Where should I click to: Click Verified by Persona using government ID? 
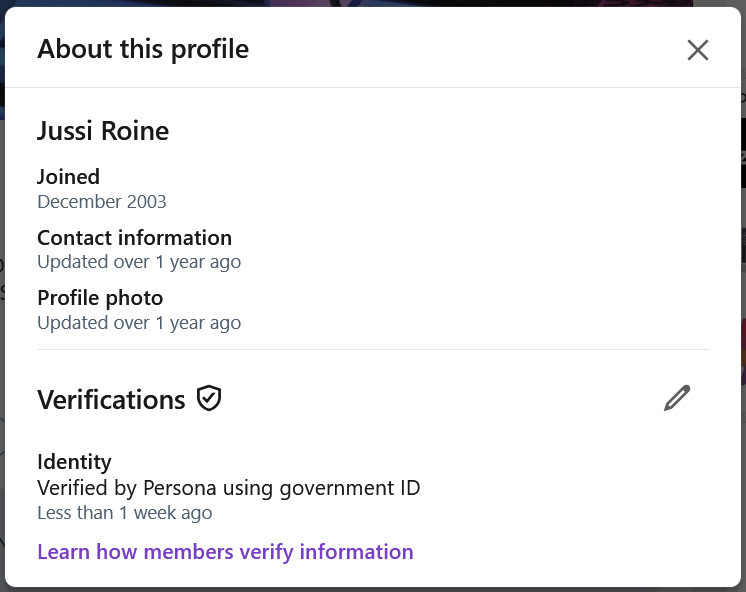229,488
